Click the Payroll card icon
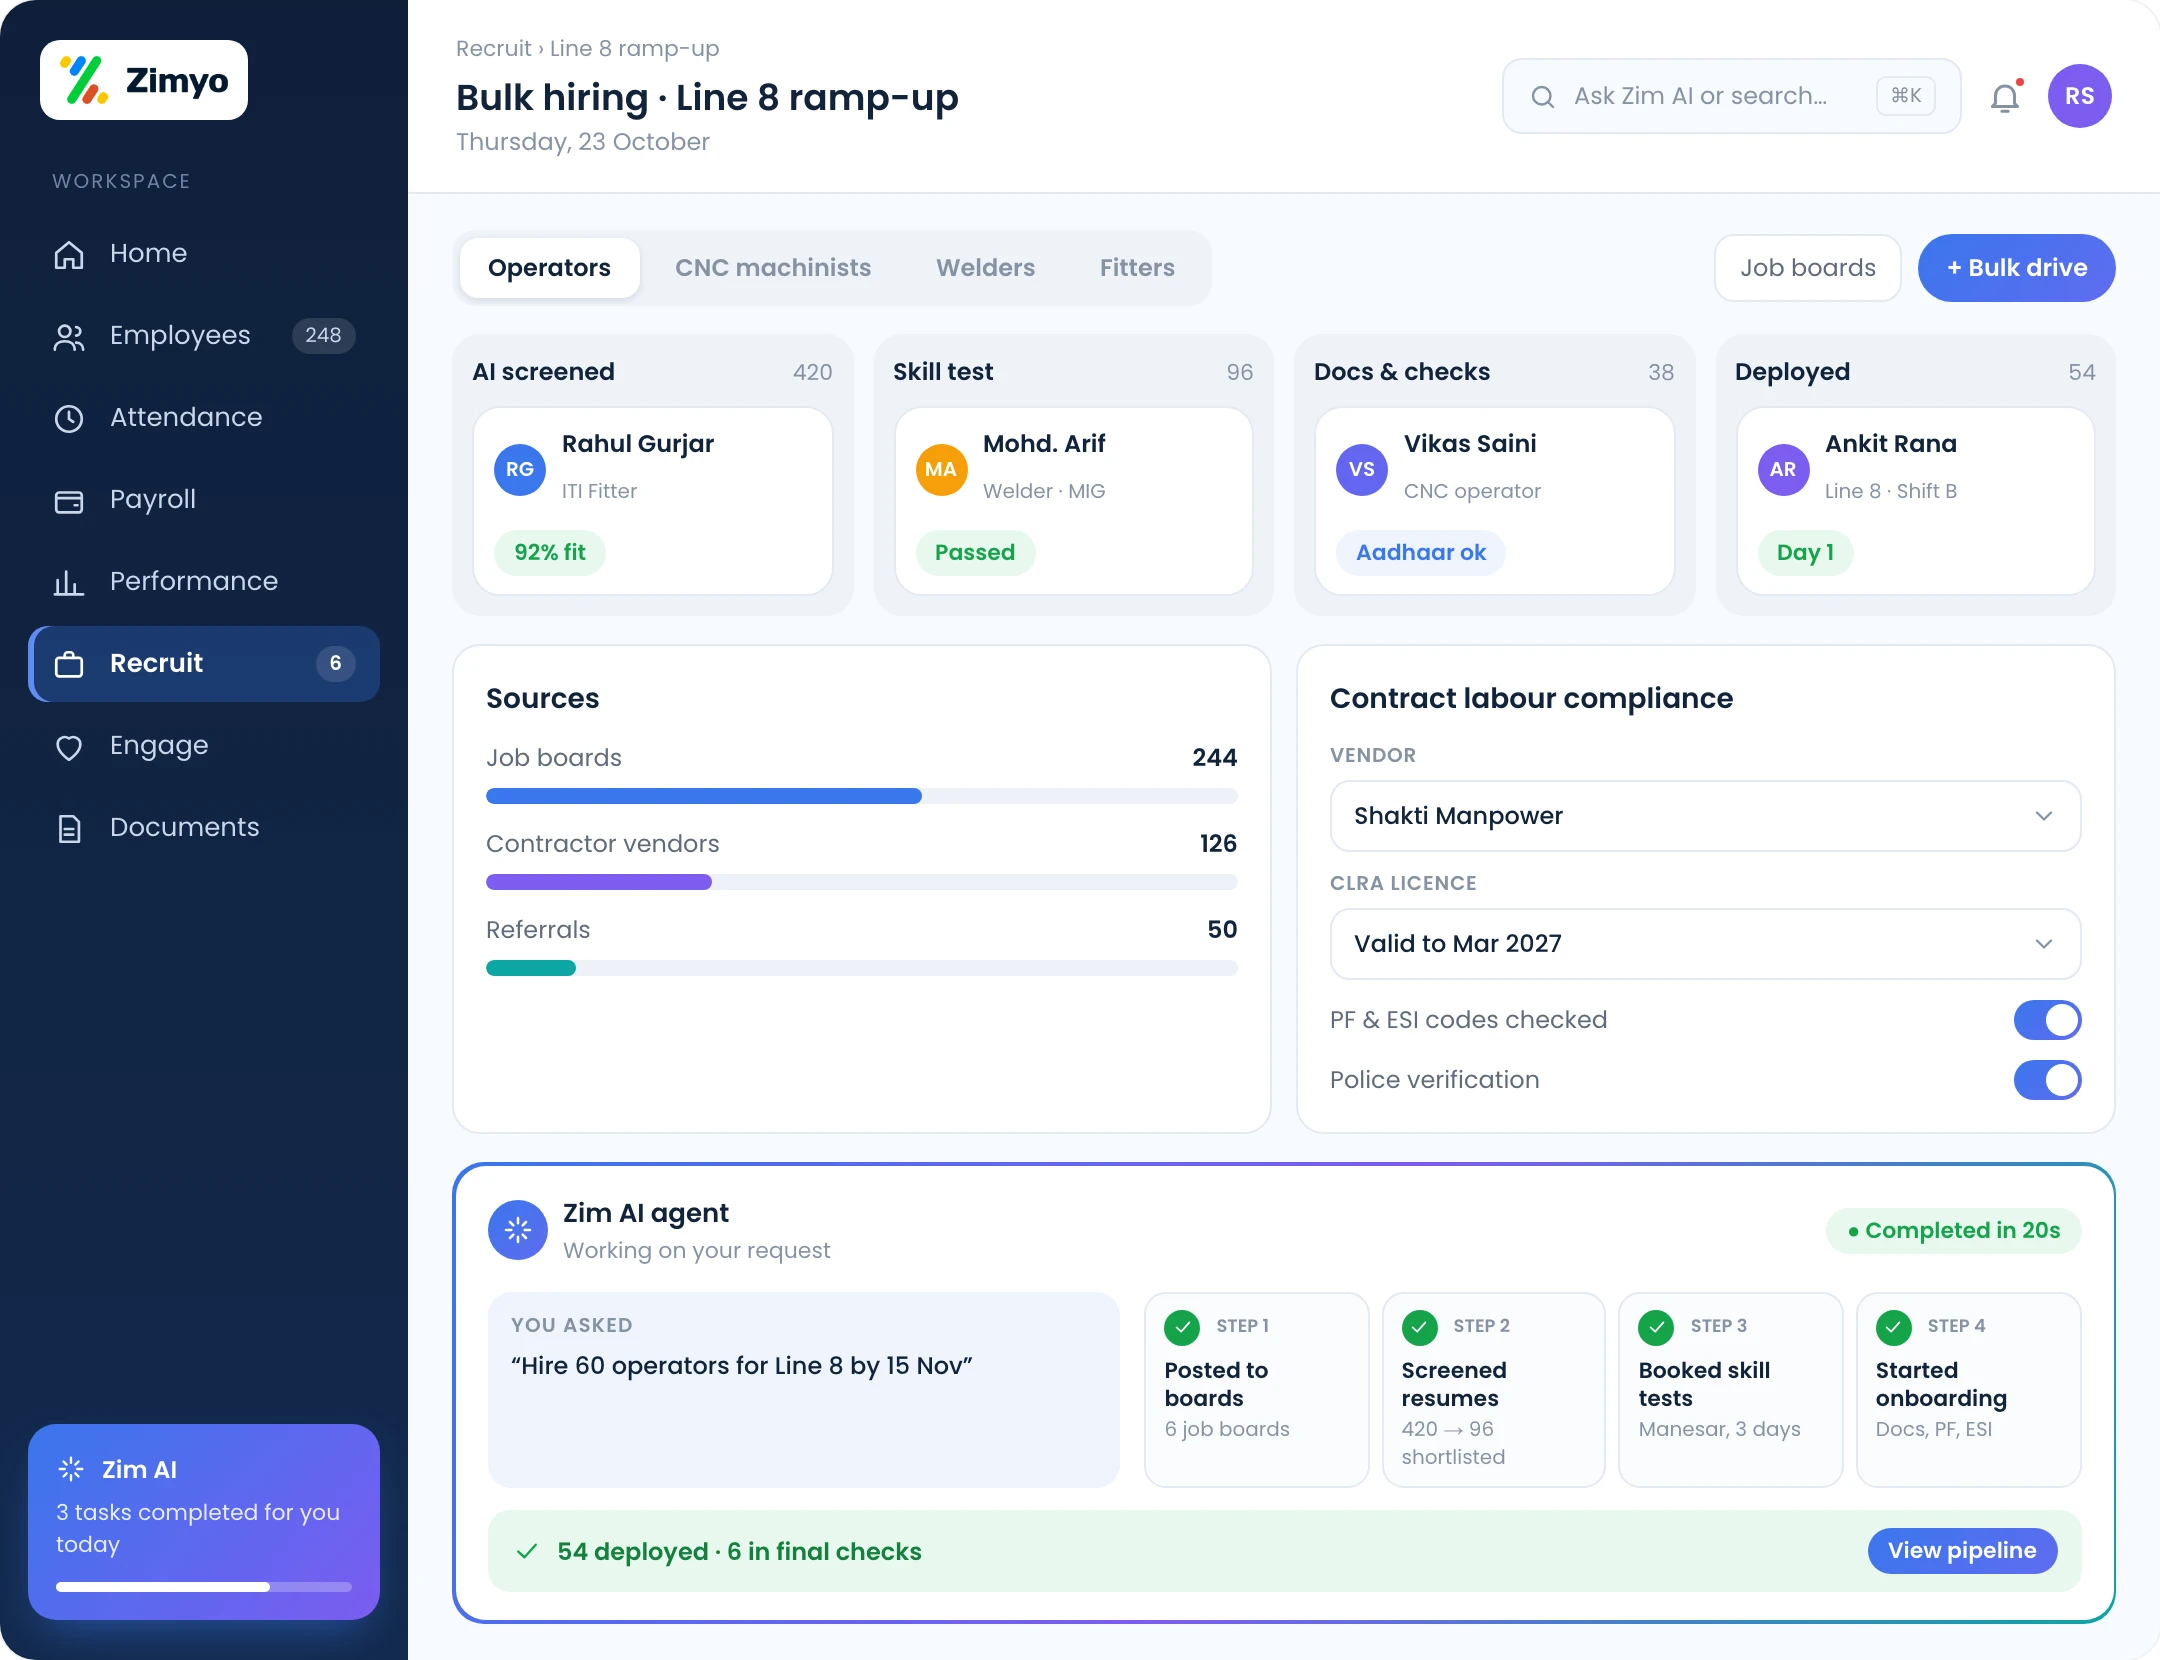This screenshot has width=2160, height=1660. tap(69, 500)
